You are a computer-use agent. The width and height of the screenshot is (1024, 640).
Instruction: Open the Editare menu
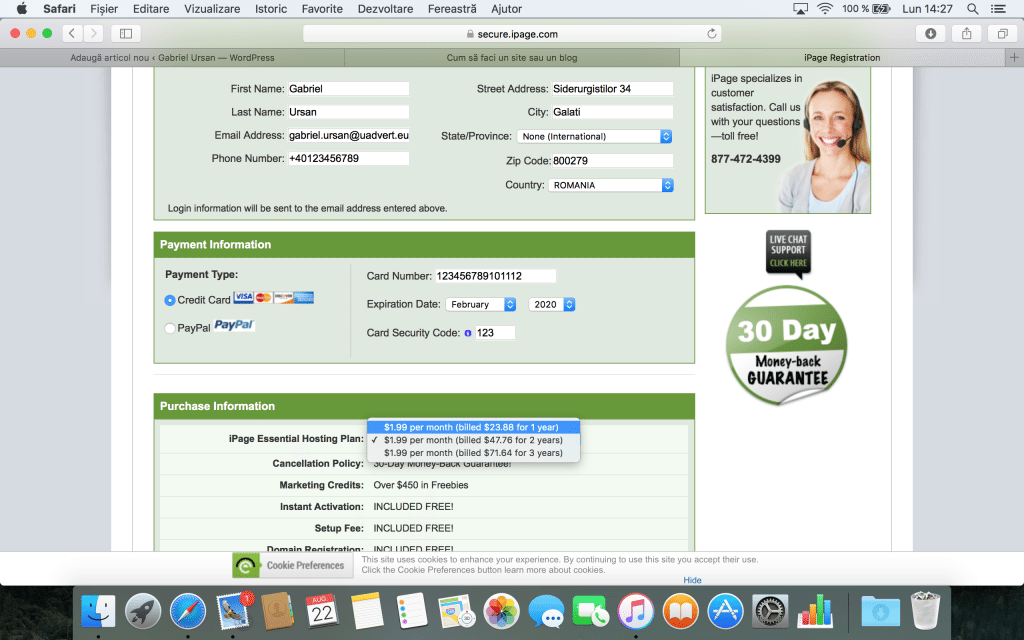pos(151,8)
